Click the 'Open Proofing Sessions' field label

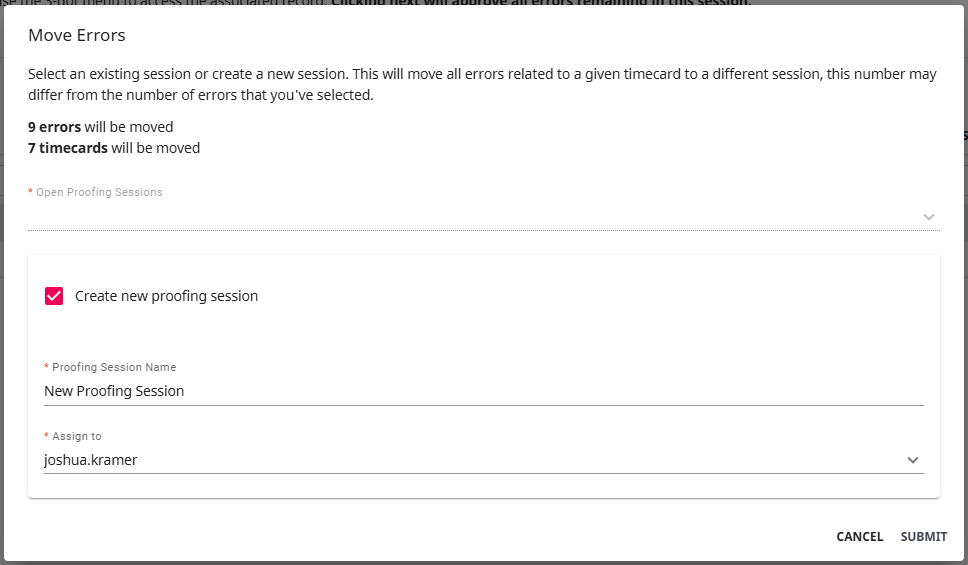point(99,192)
